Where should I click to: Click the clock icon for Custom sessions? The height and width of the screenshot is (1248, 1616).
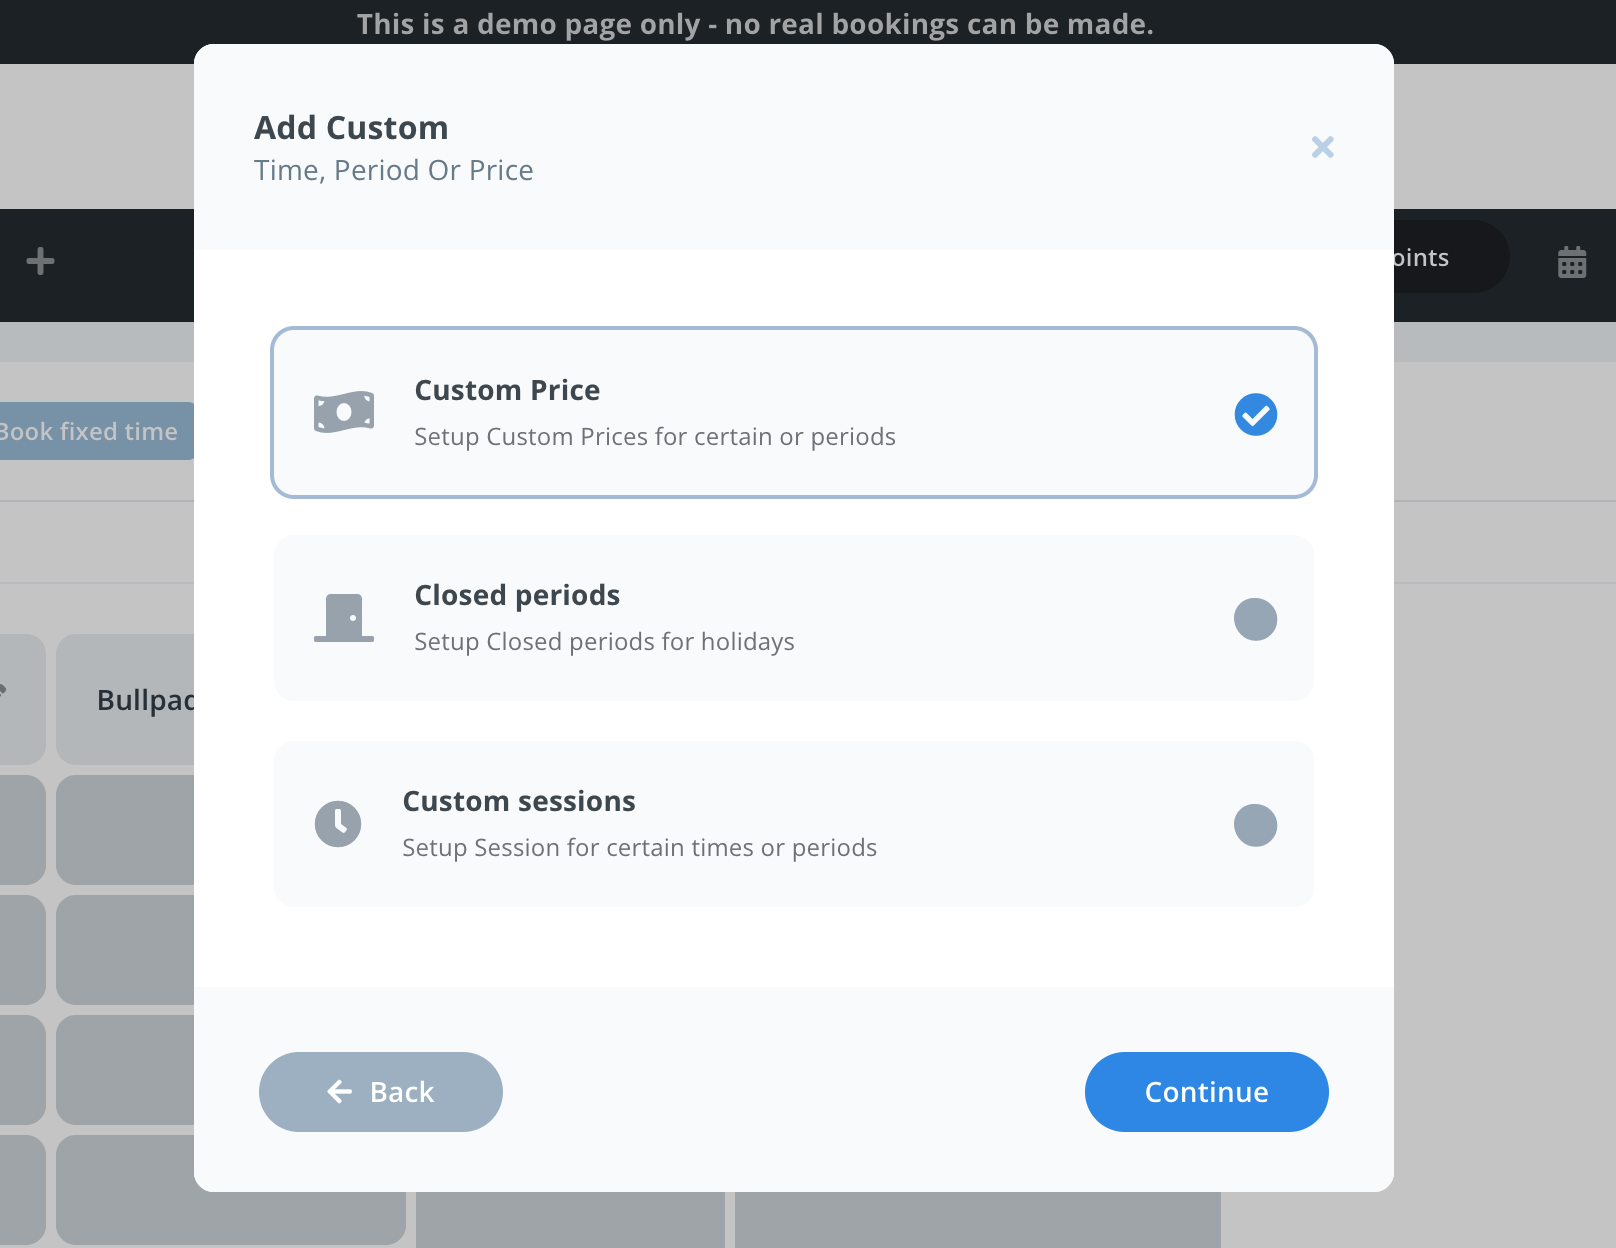(x=338, y=824)
